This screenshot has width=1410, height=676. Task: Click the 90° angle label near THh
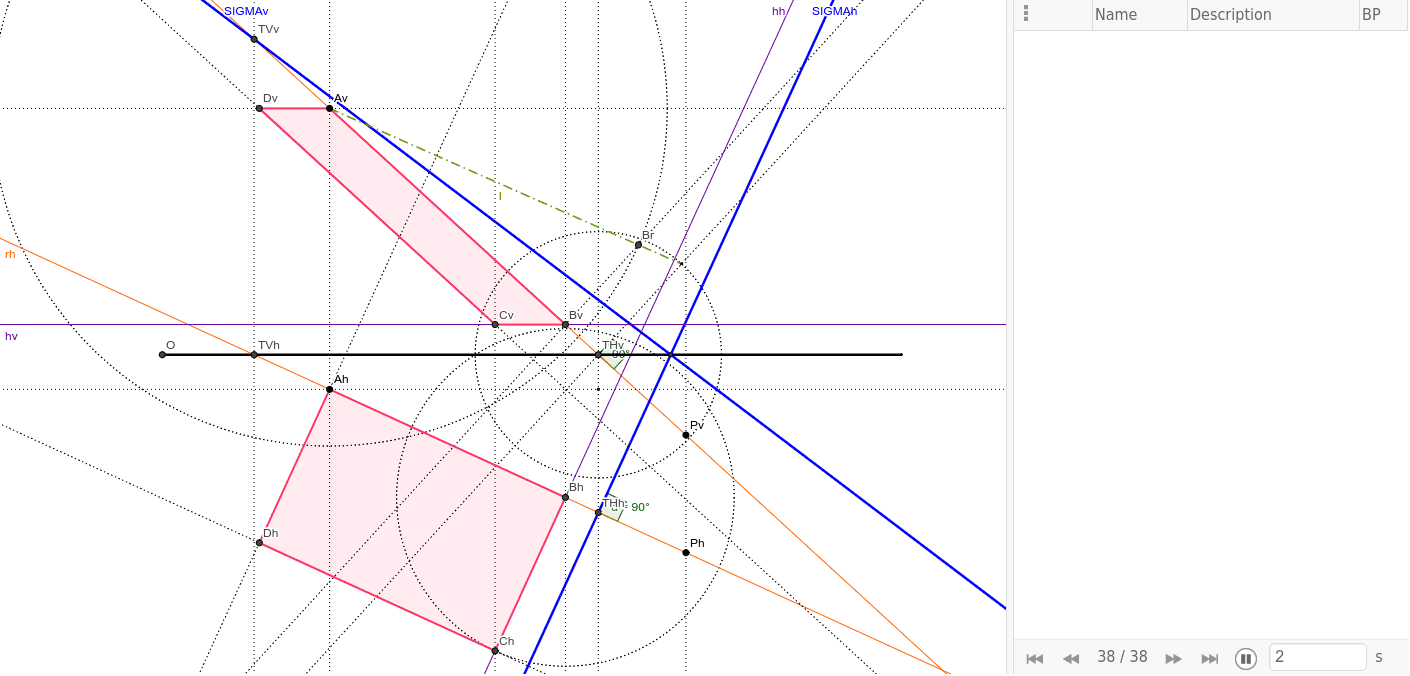[640, 507]
